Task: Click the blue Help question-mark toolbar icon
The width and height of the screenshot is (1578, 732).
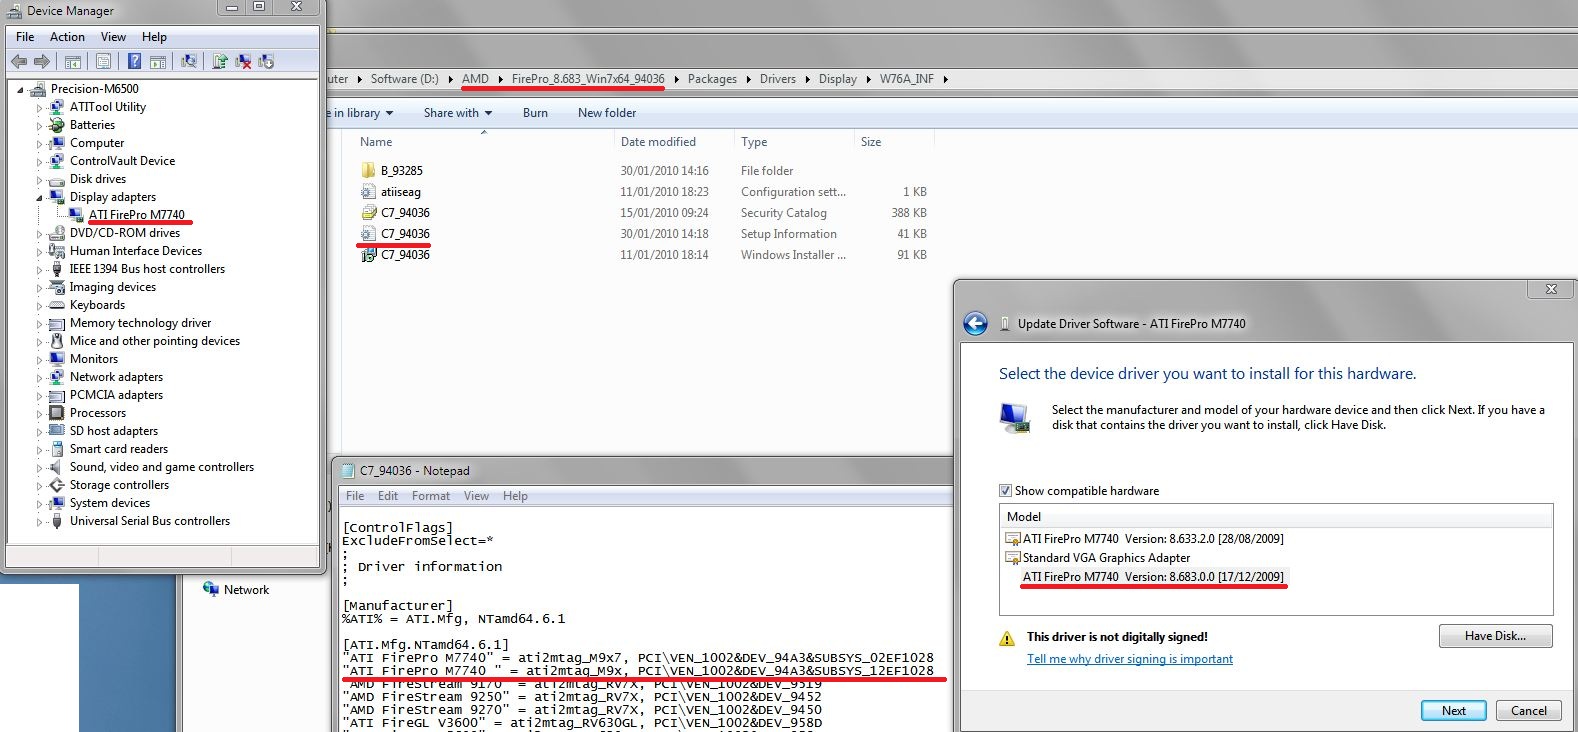Action: click(134, 62)
